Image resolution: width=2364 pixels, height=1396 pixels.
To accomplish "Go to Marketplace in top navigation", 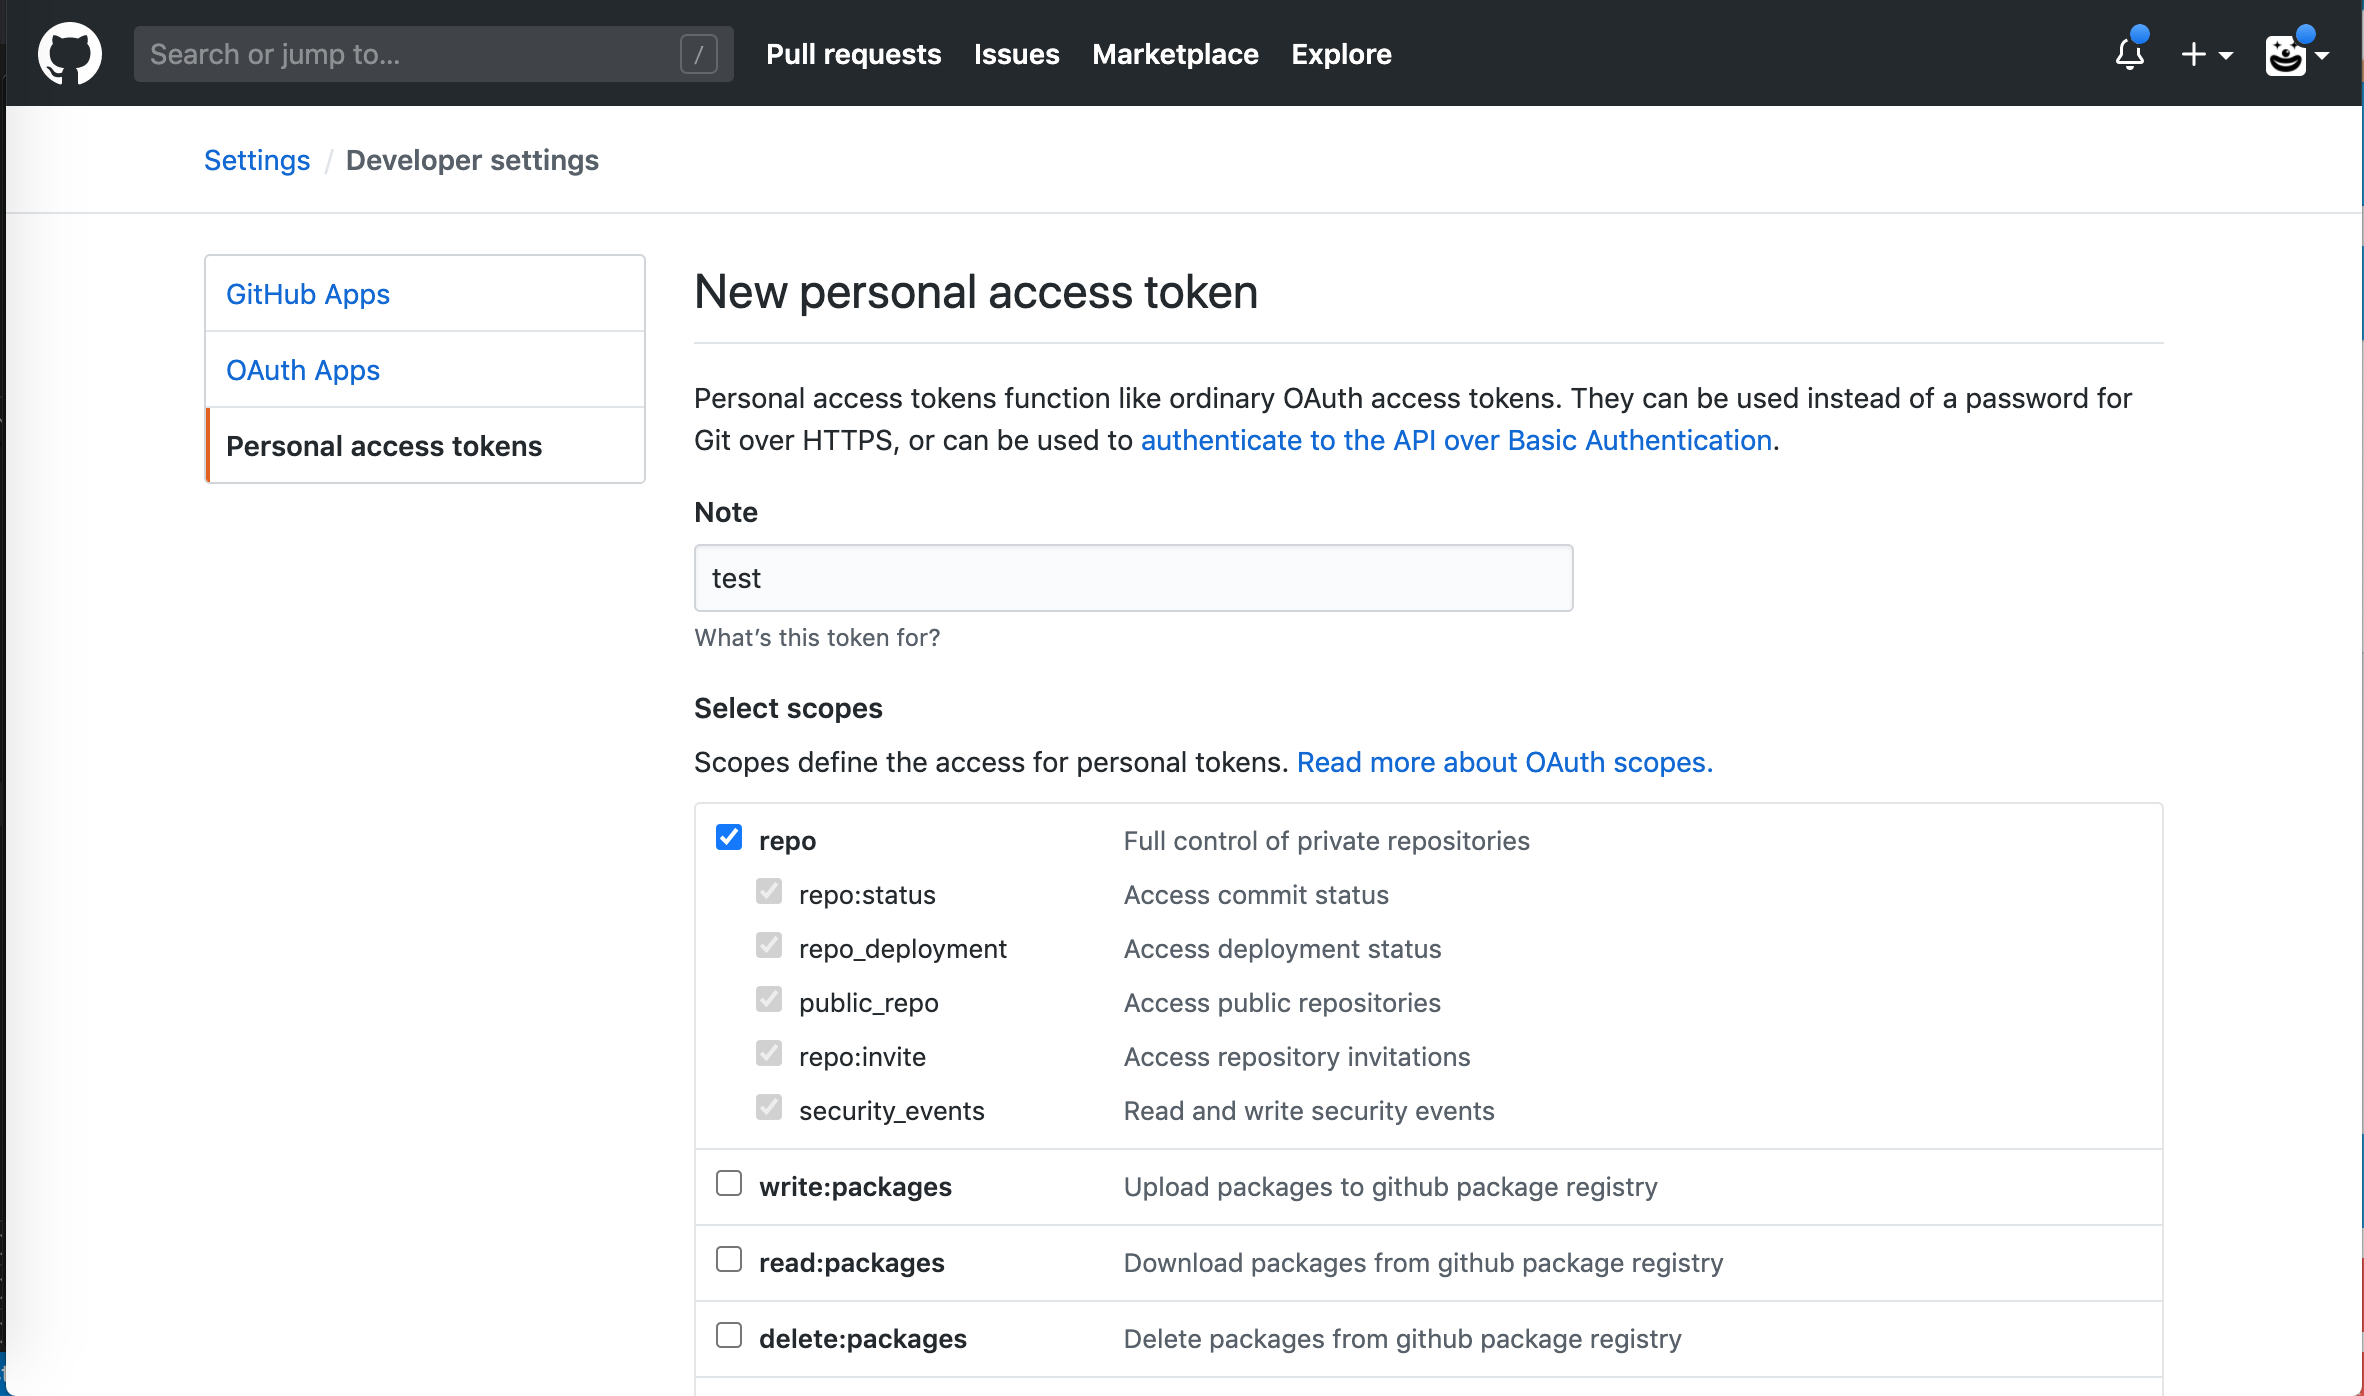I will click(x=1175, y=54).
